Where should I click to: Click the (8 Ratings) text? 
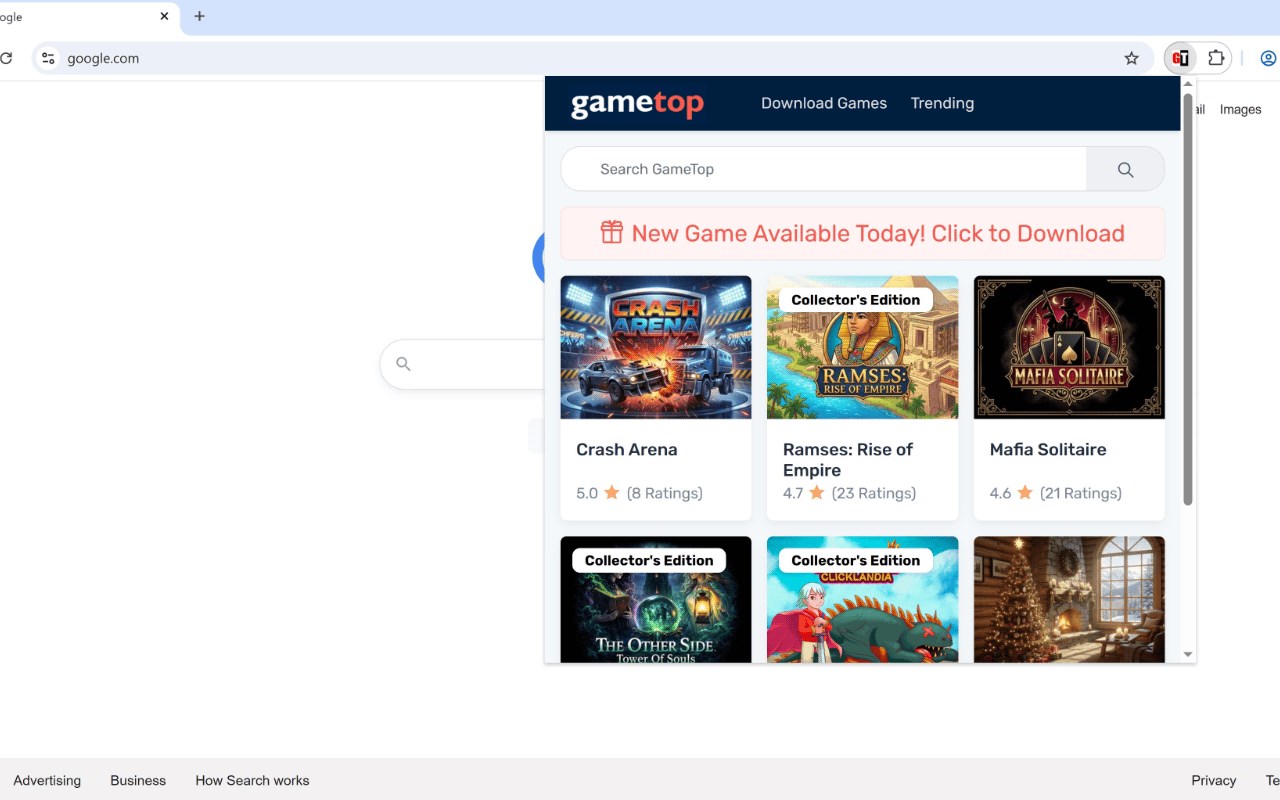(x=665, y=493)
